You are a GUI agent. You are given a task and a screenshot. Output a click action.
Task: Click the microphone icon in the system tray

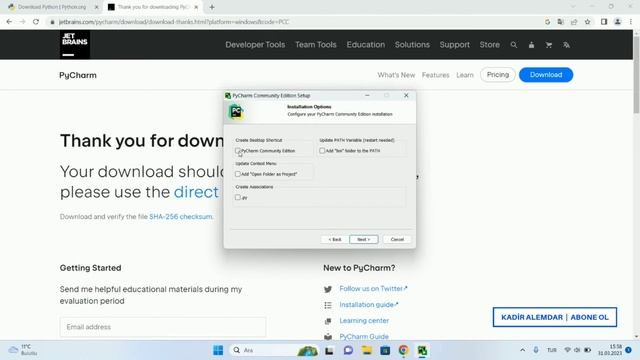point(536,350)
